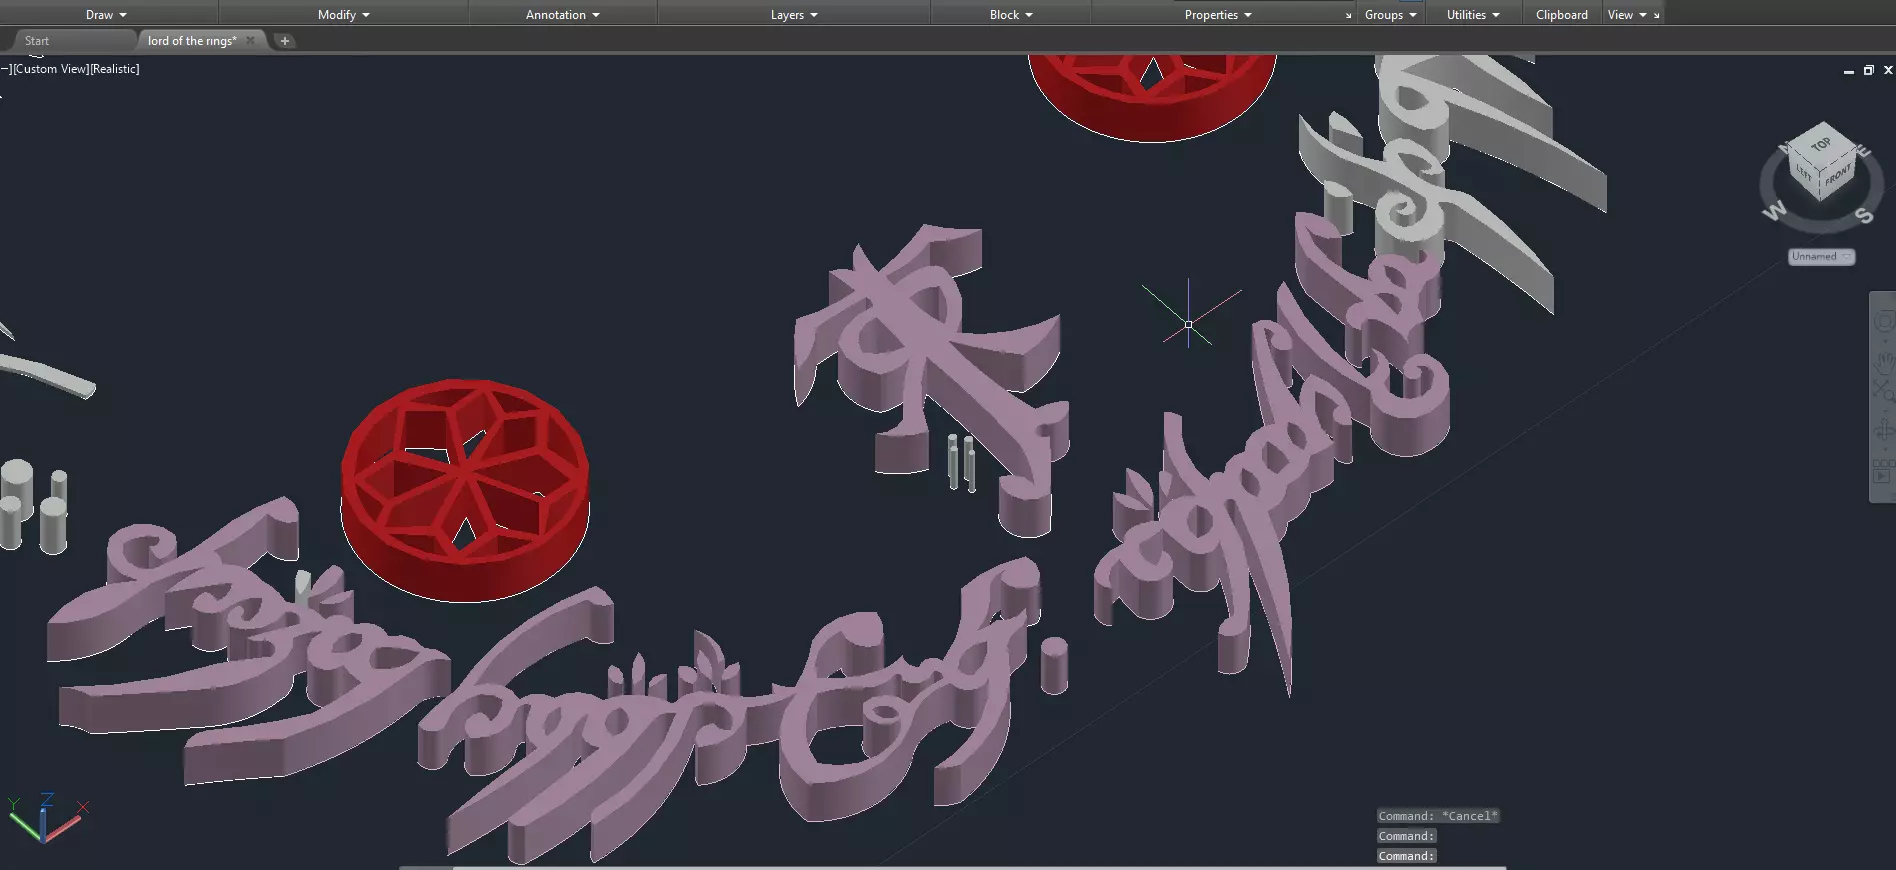Select the Zoom Extents tool on navigation bar
The image size is (1896, 870).
click(x=1883, y=392)
